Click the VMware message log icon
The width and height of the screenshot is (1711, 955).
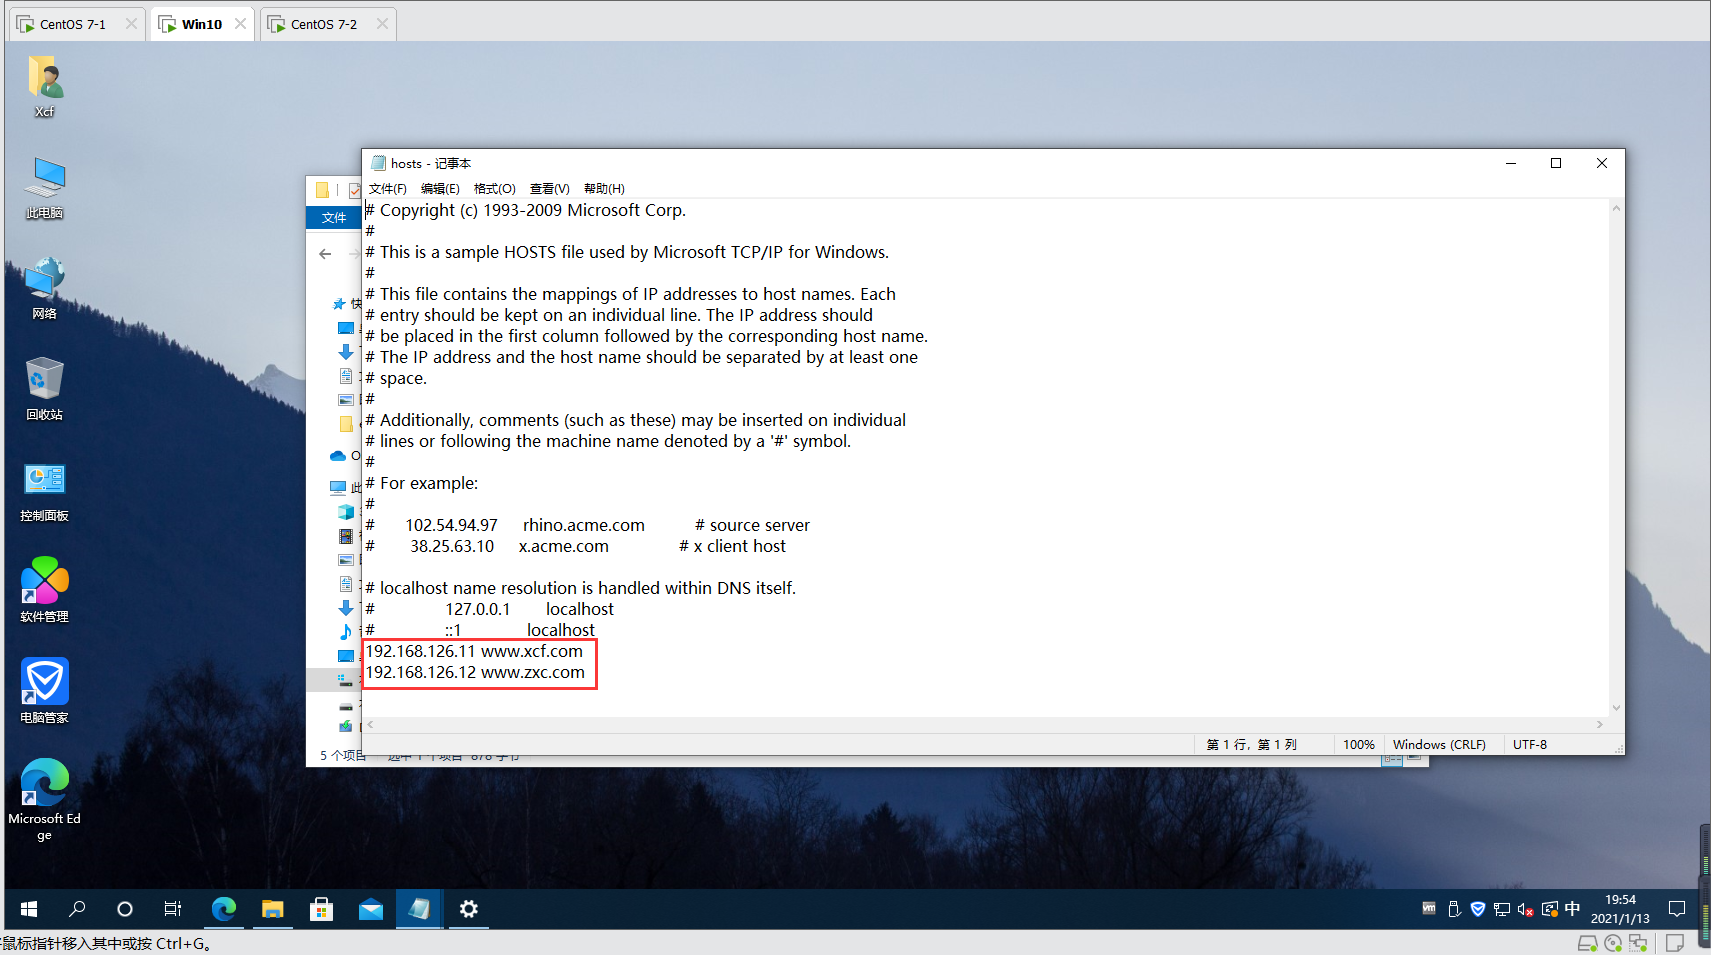pyautogui.click(x=1674, y=943)
